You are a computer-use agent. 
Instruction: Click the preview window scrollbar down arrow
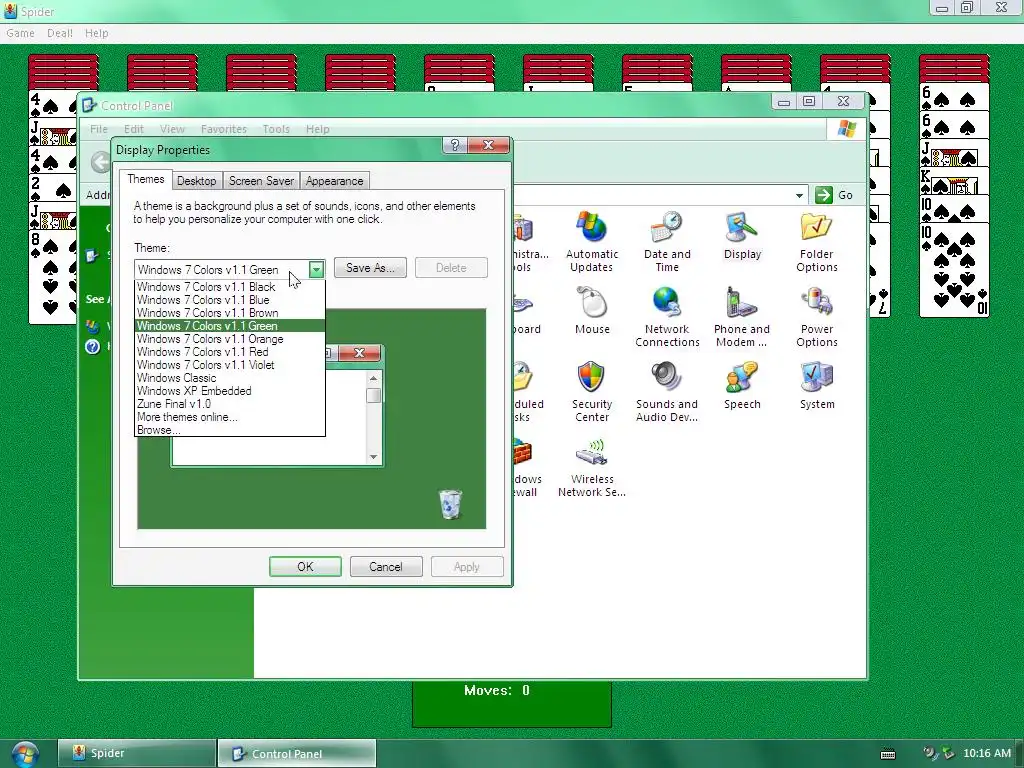tap(374, 457)
